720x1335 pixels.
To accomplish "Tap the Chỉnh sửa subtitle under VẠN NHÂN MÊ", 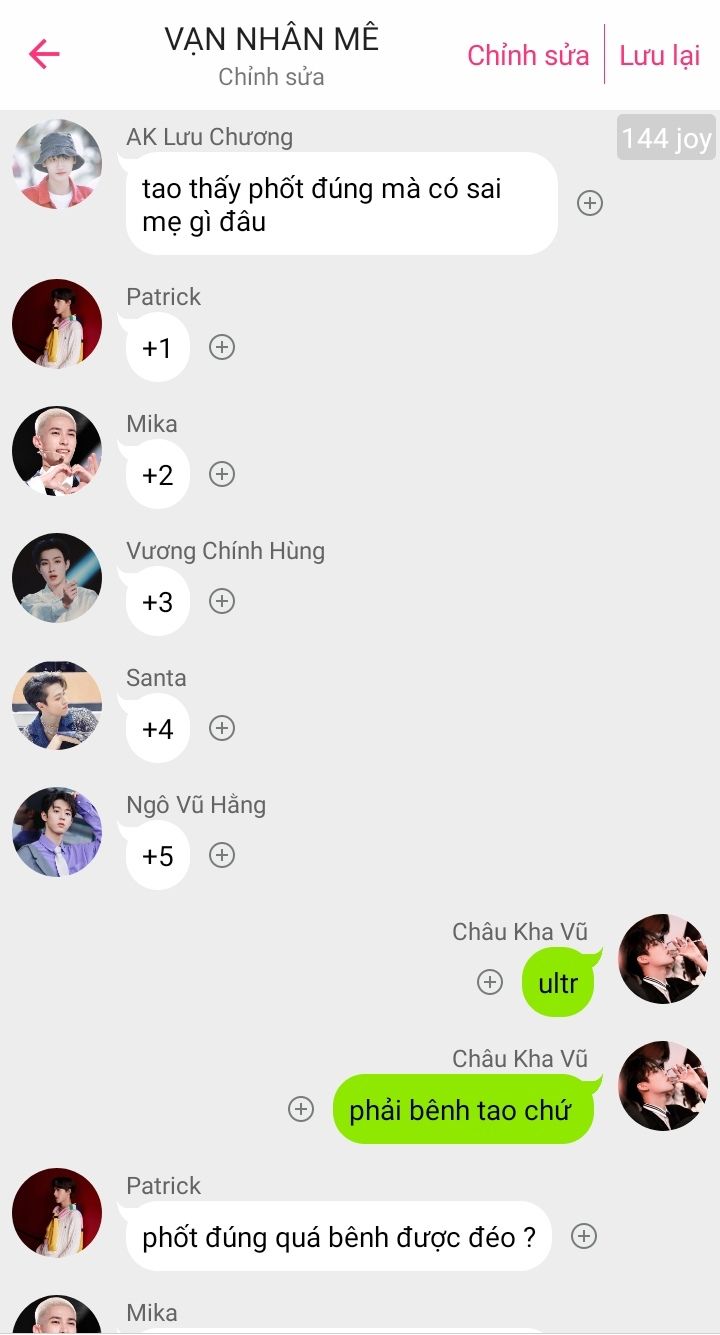I will pyautogui.click(x=271, y=77).
